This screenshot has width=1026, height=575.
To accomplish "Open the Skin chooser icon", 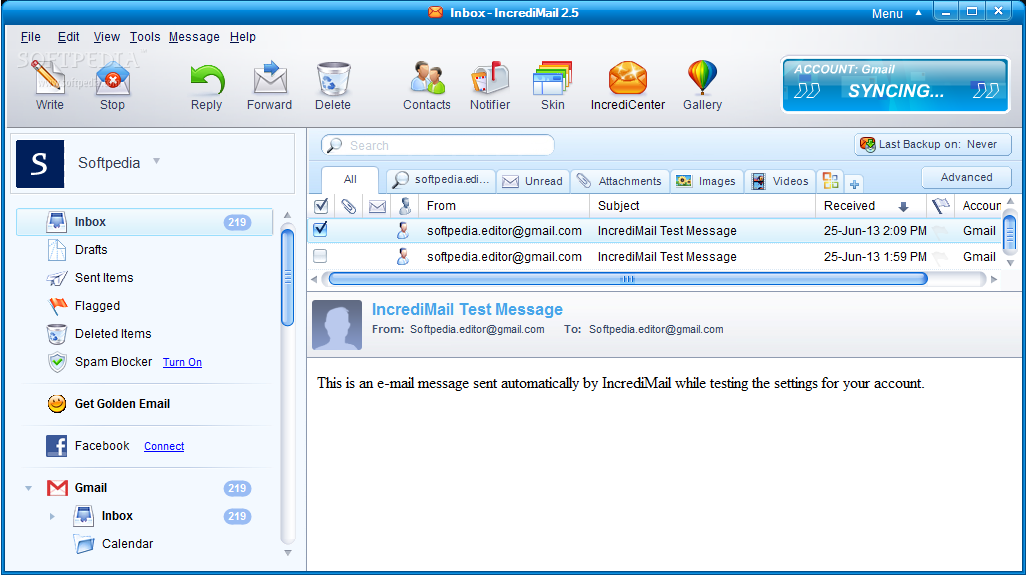I will [553, 78].
